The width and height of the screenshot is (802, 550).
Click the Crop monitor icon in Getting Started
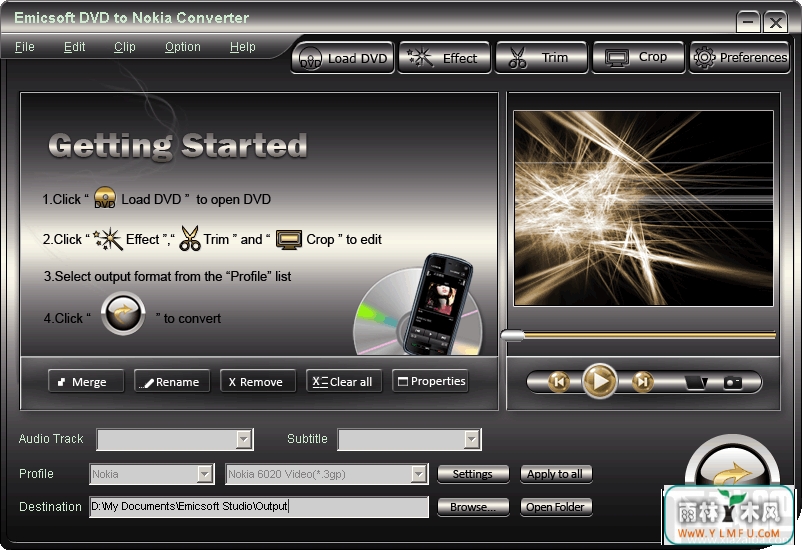coord(289,239)
